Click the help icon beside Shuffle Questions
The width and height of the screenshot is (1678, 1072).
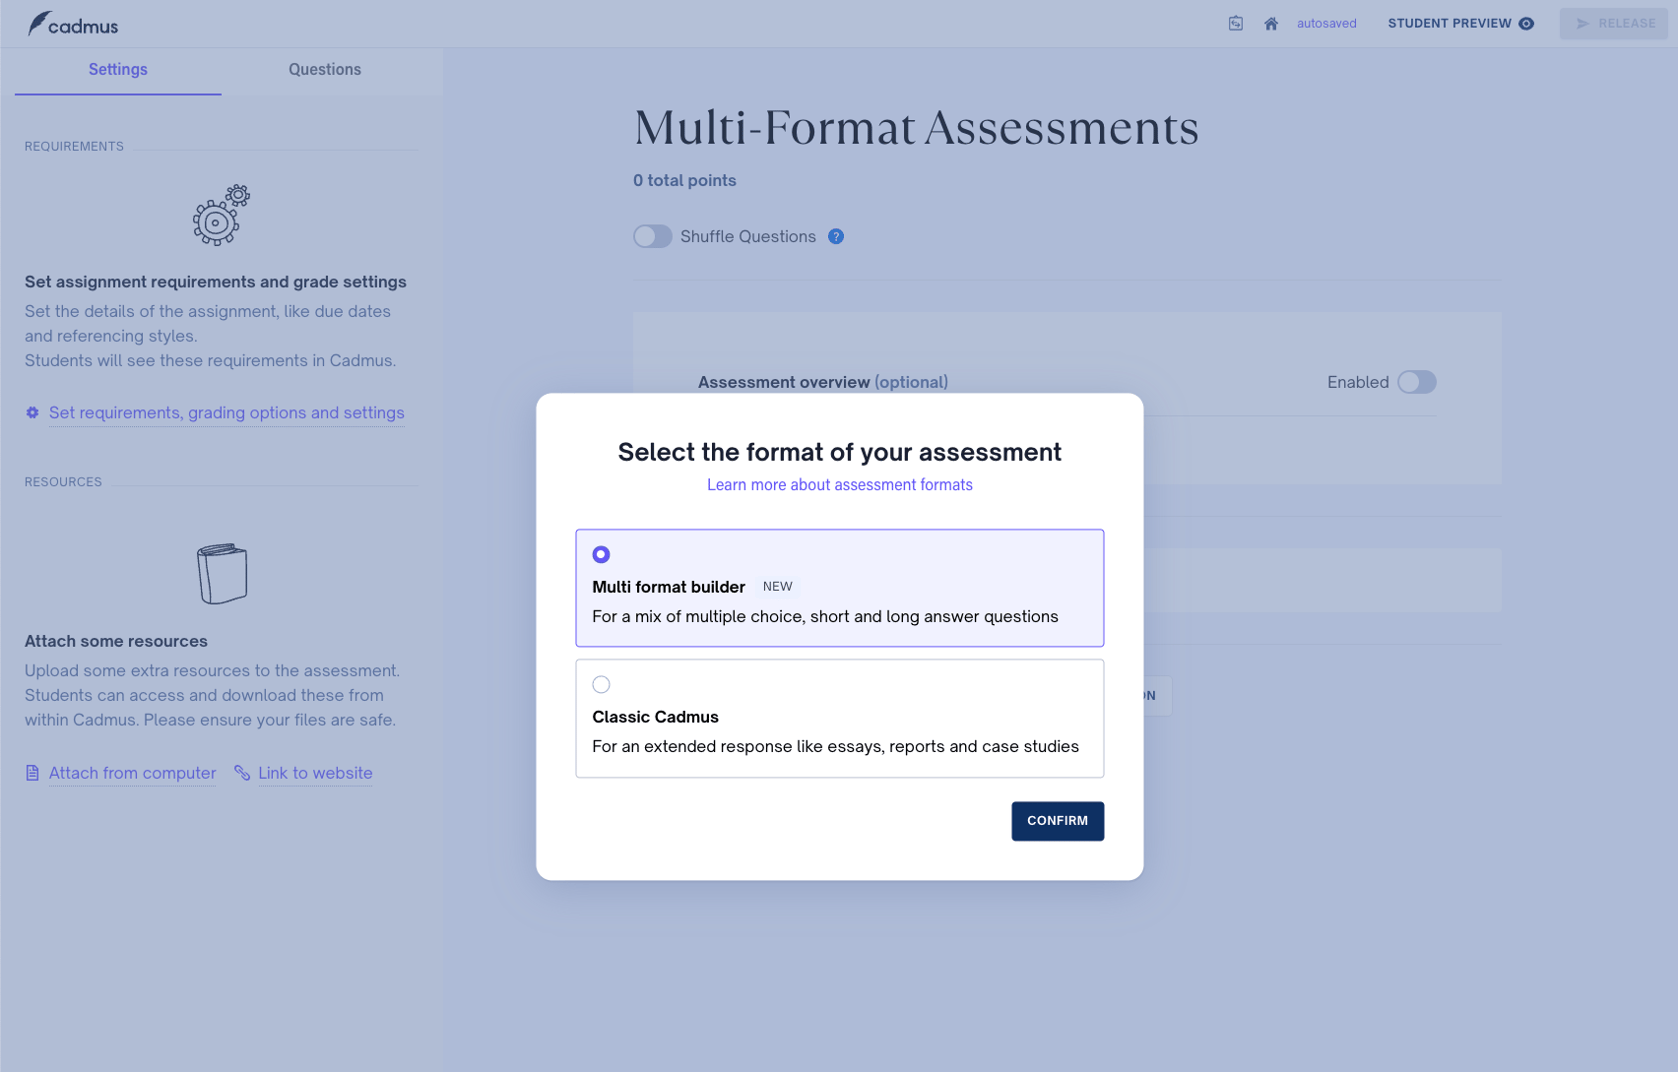836,236
